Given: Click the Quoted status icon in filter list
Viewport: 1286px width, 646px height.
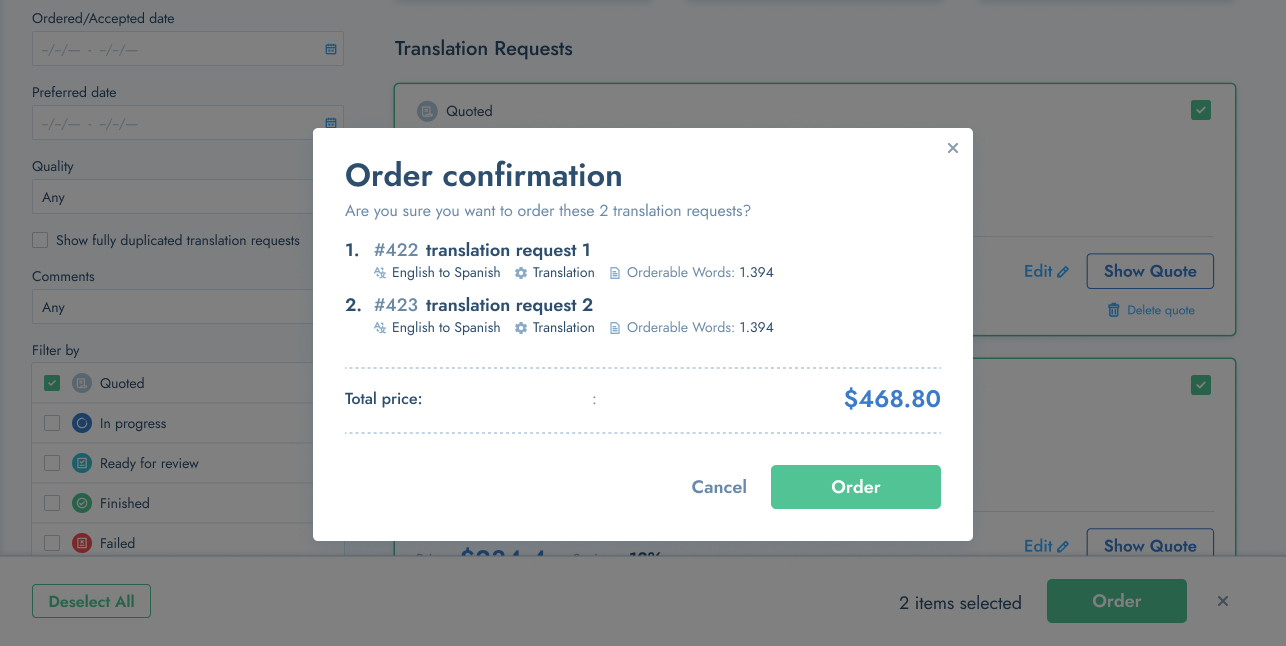Looking at the screenshot, I should click(x=82, y=383).
